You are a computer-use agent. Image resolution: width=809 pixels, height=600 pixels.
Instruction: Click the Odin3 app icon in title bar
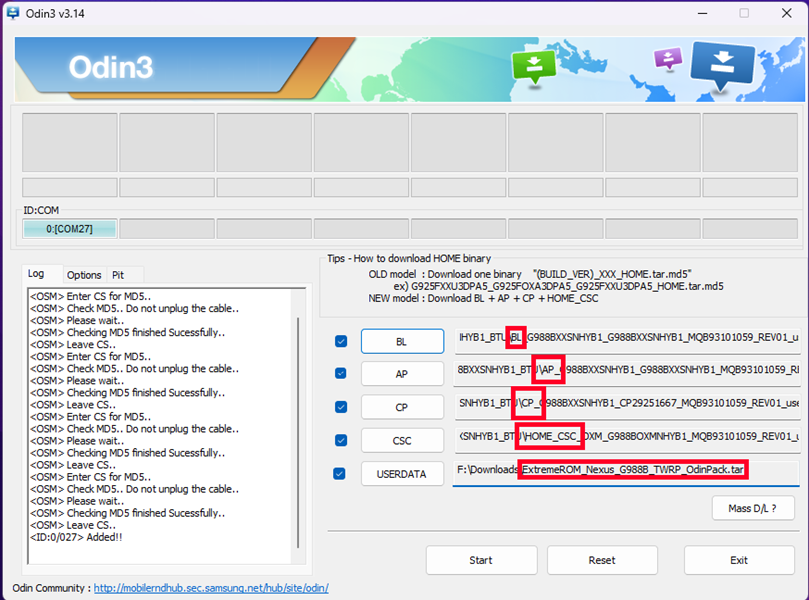13,13
